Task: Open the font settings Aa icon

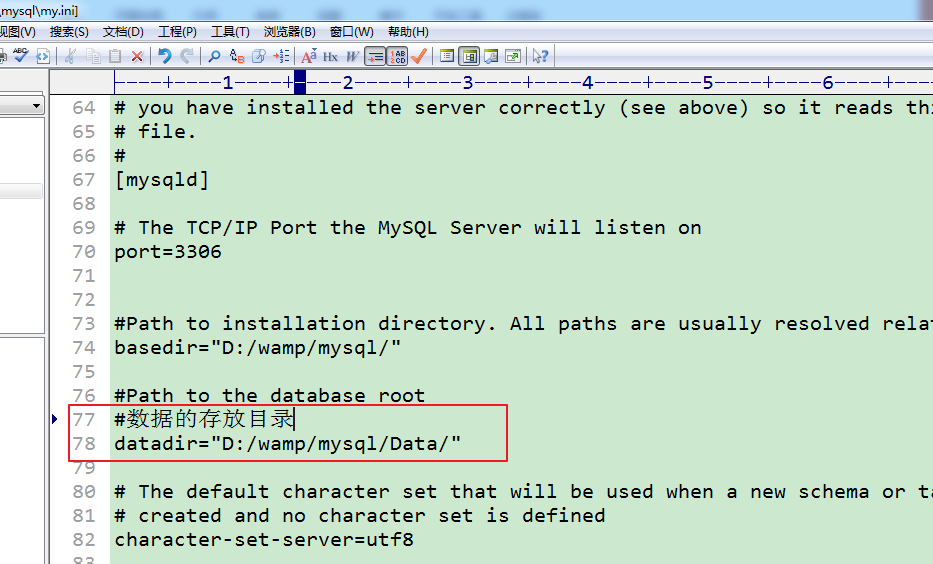Action: pos(308,56)
